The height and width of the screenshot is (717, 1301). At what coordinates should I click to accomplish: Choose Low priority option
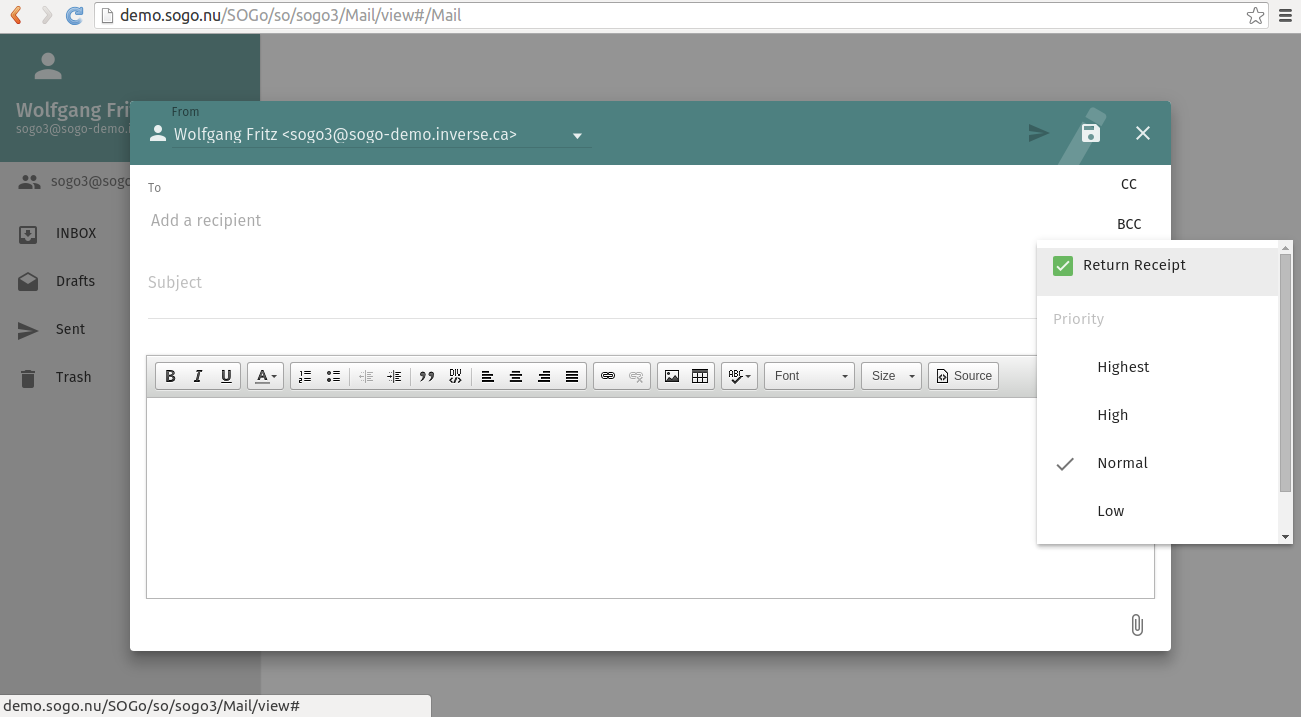[1110, 511]
